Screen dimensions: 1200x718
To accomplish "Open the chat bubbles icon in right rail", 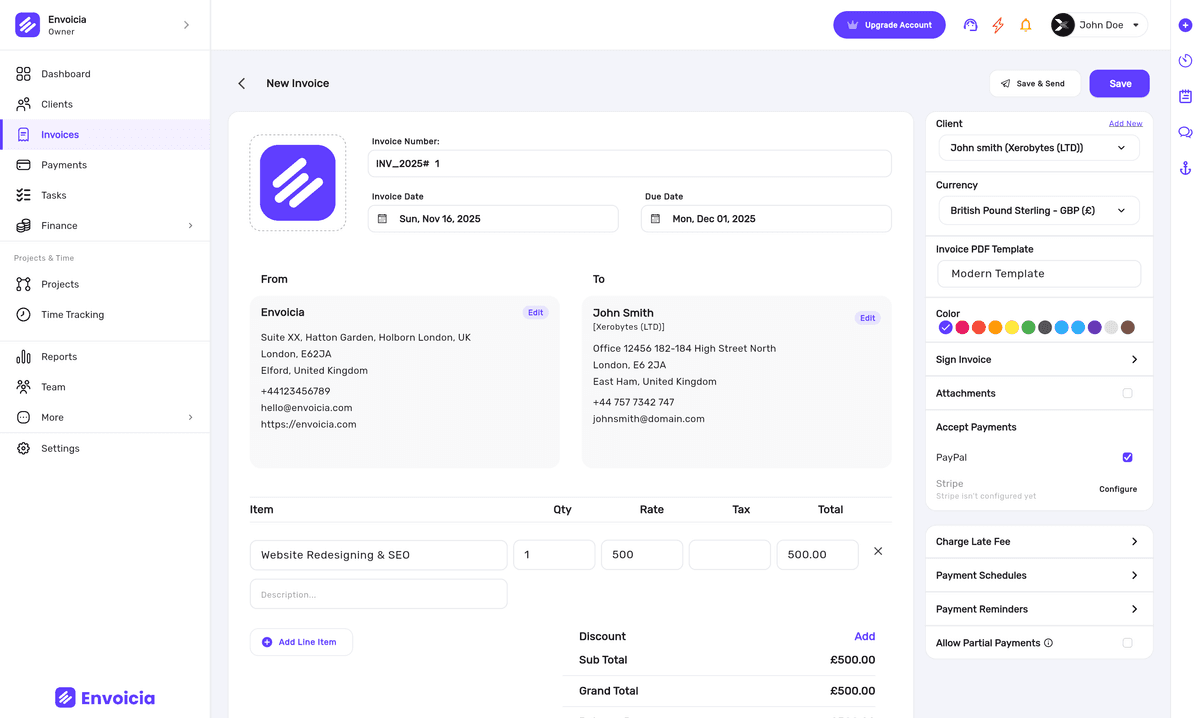I will [x=1185, y=132].
